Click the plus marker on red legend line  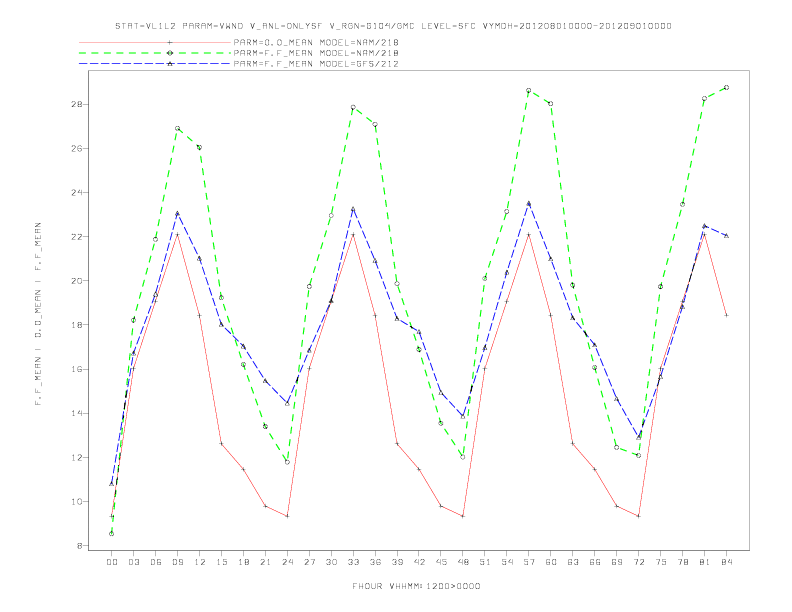coord(170,42)
